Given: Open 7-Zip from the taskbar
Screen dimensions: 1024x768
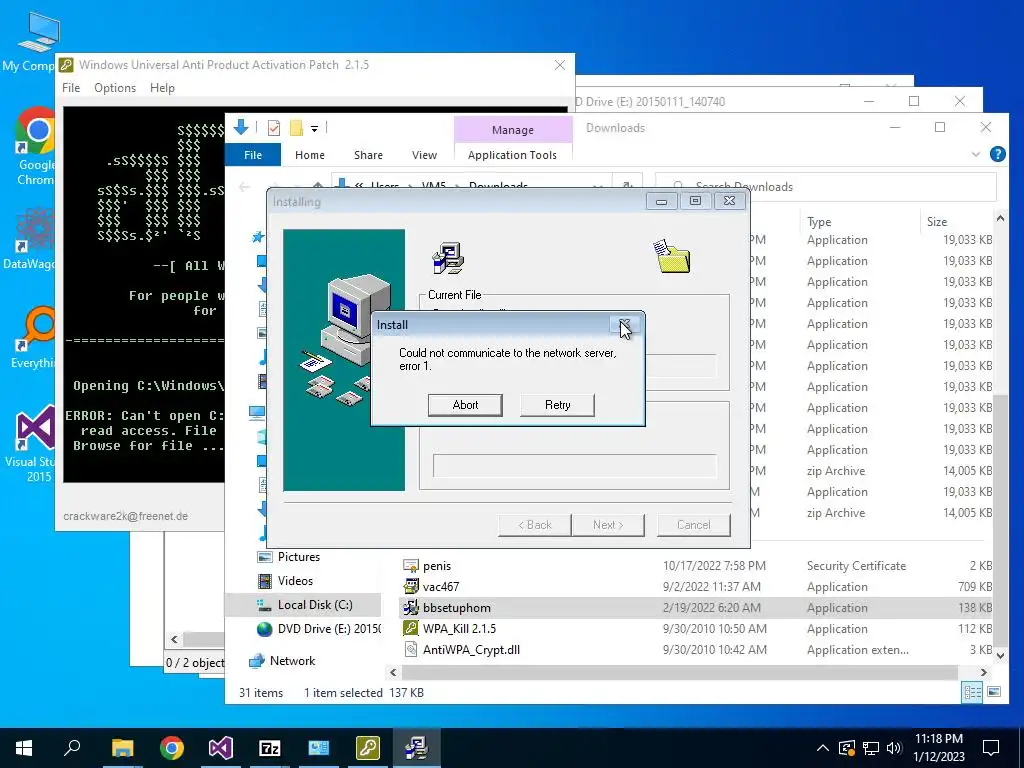Looking at the screenshot, I should 270,748.
